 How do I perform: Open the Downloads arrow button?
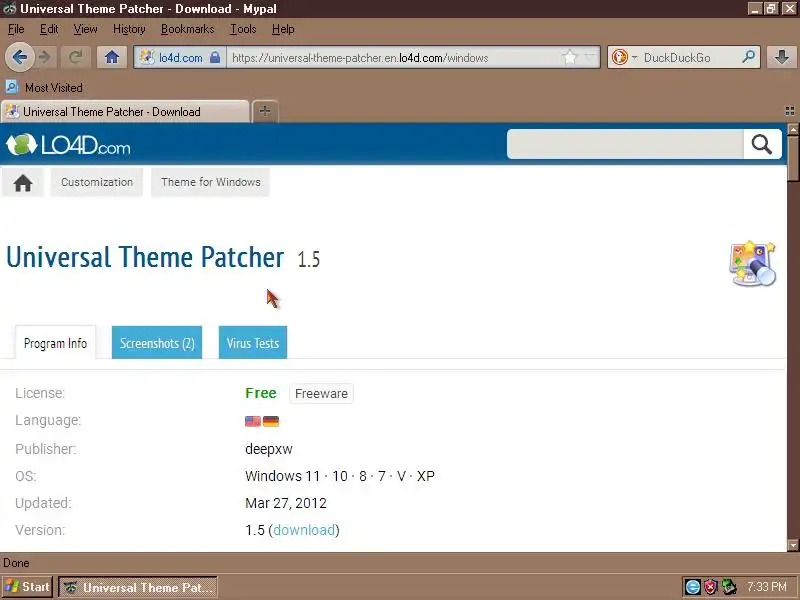(782, 57)
